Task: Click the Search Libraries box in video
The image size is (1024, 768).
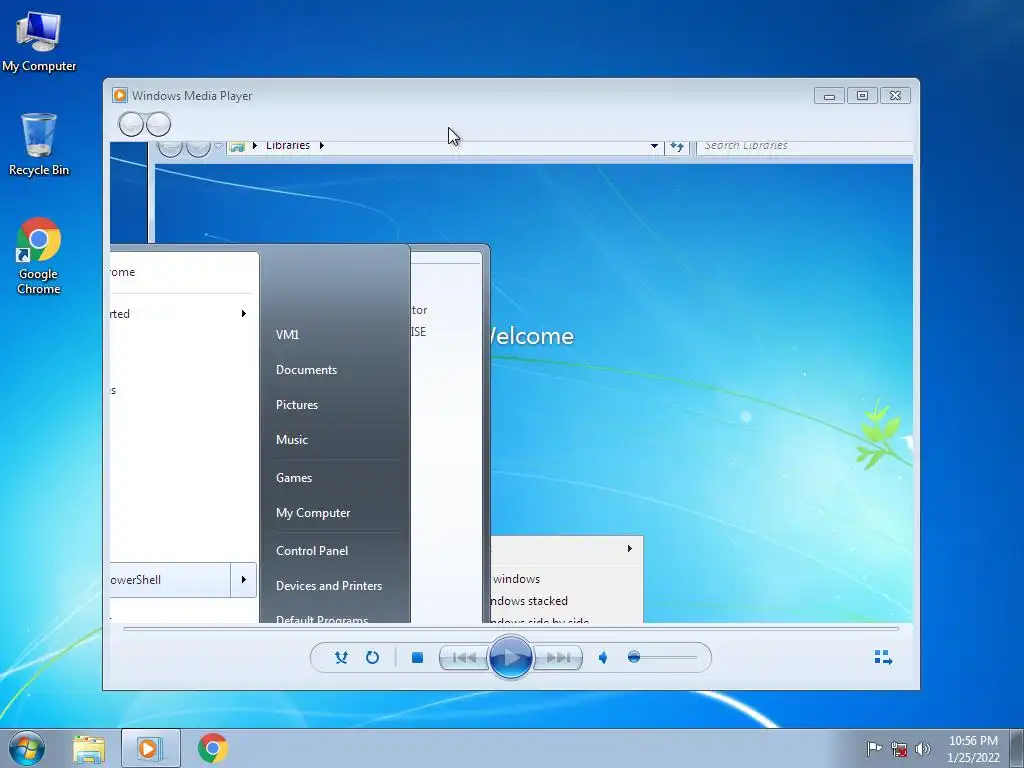Action: point(805,148)
